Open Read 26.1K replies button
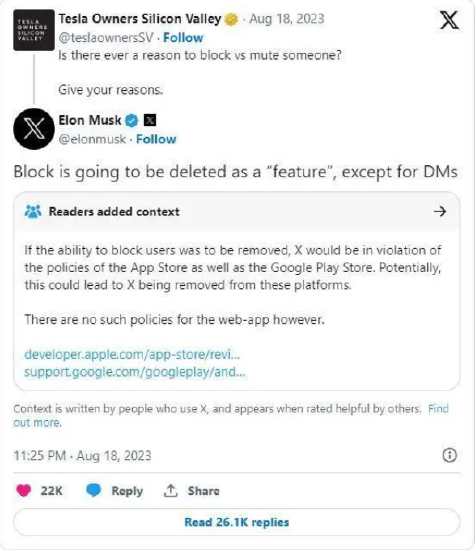Image resolution: width=475 pixels, height=550 pixels. (236, 522)
